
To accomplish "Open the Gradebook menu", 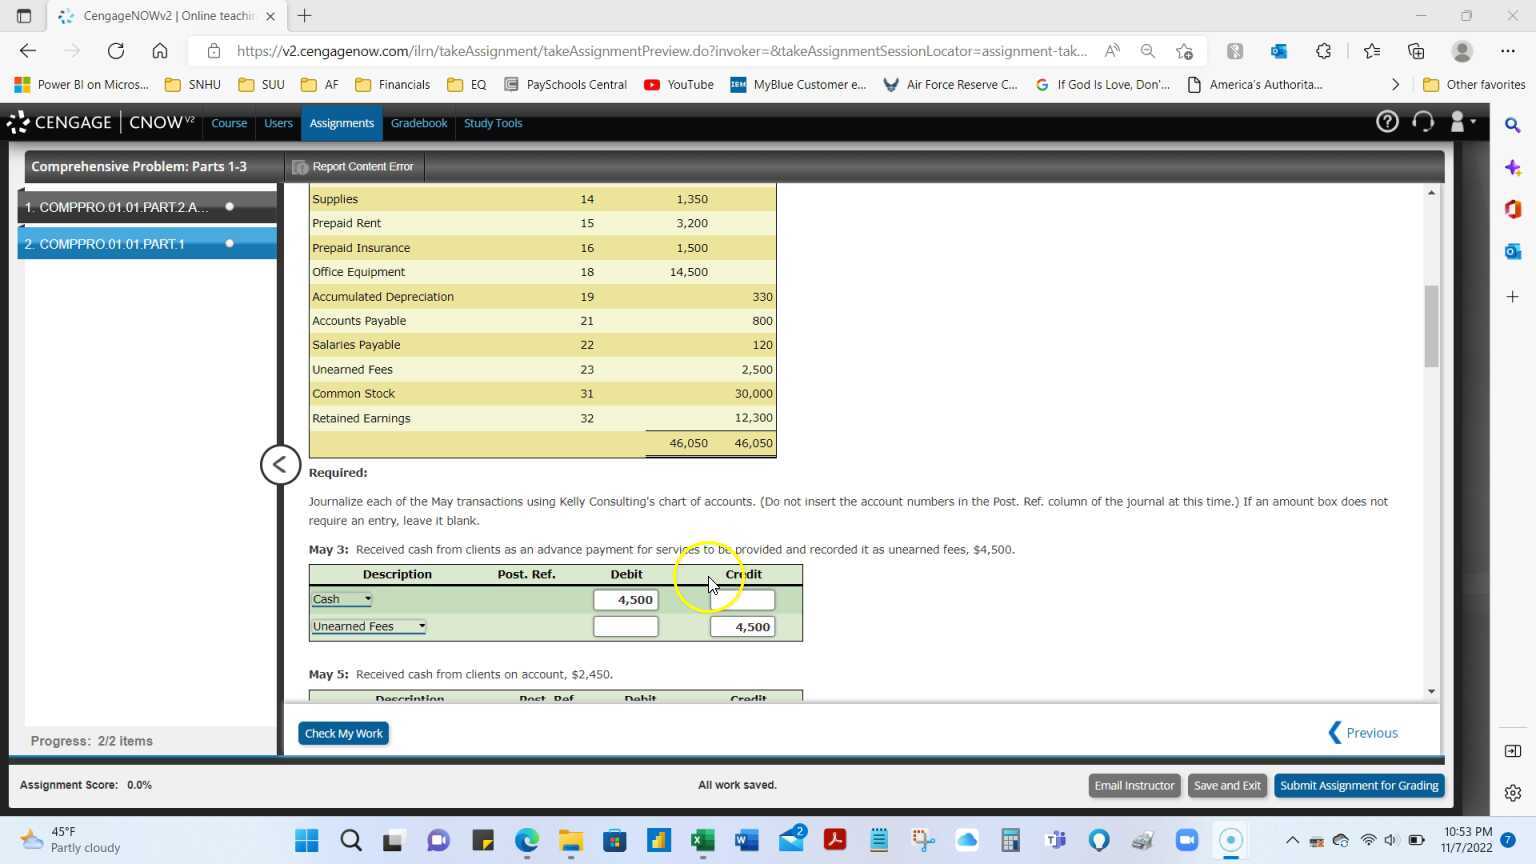I will click(419, 123).
